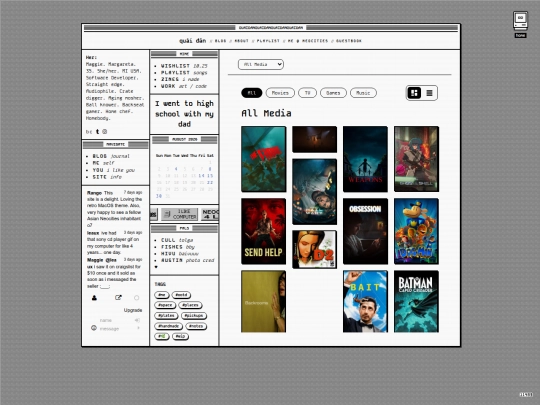Viewport: 540px width, 405px height.
Task: Click the #wip tag
Action: coord(180,336)
